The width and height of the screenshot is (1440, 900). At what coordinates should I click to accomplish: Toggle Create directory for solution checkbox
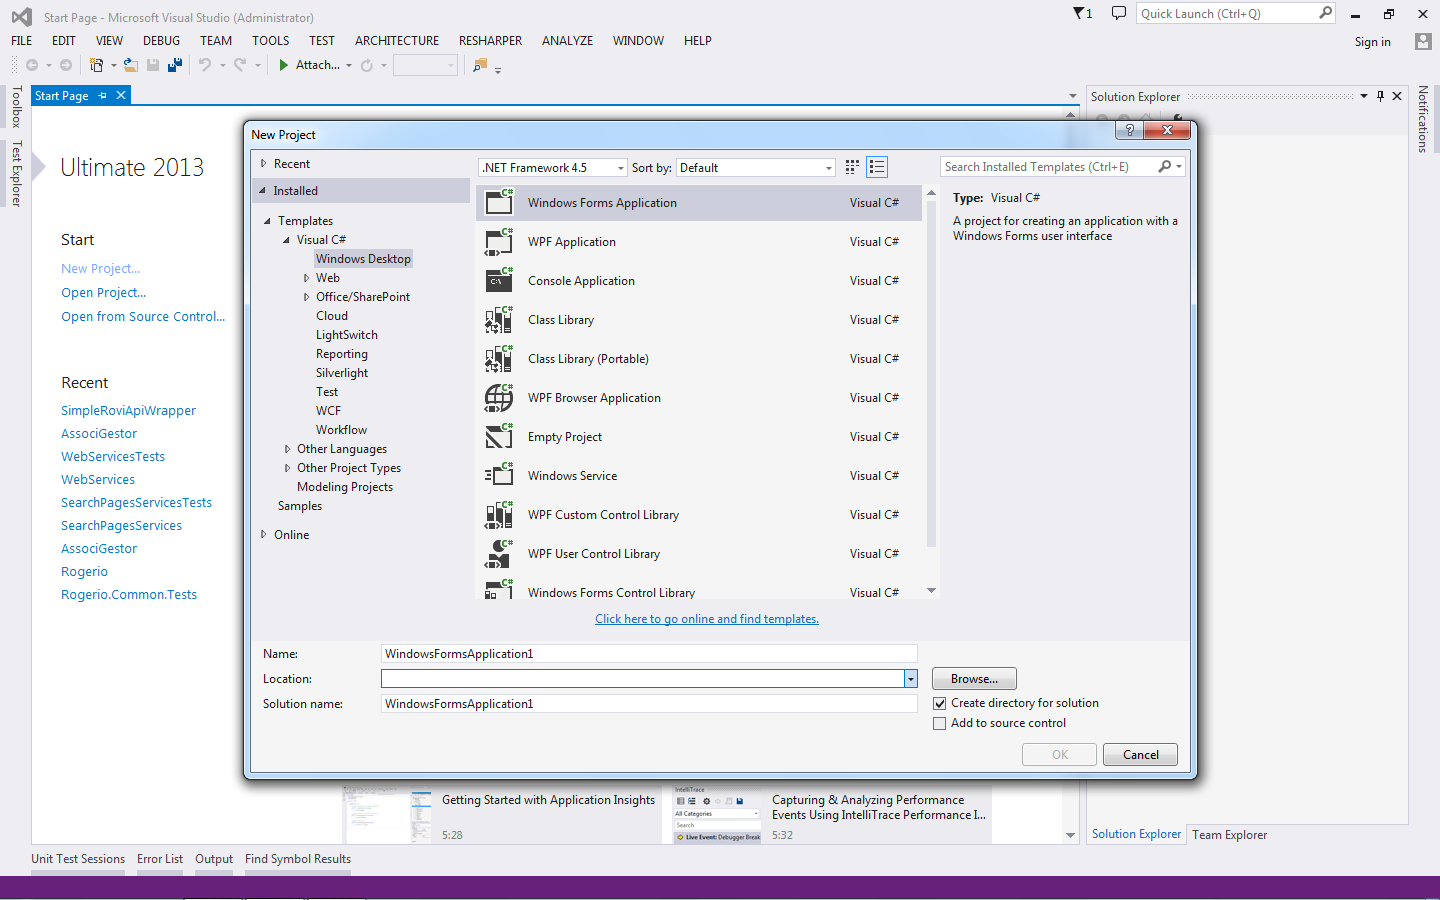[939, 703]
